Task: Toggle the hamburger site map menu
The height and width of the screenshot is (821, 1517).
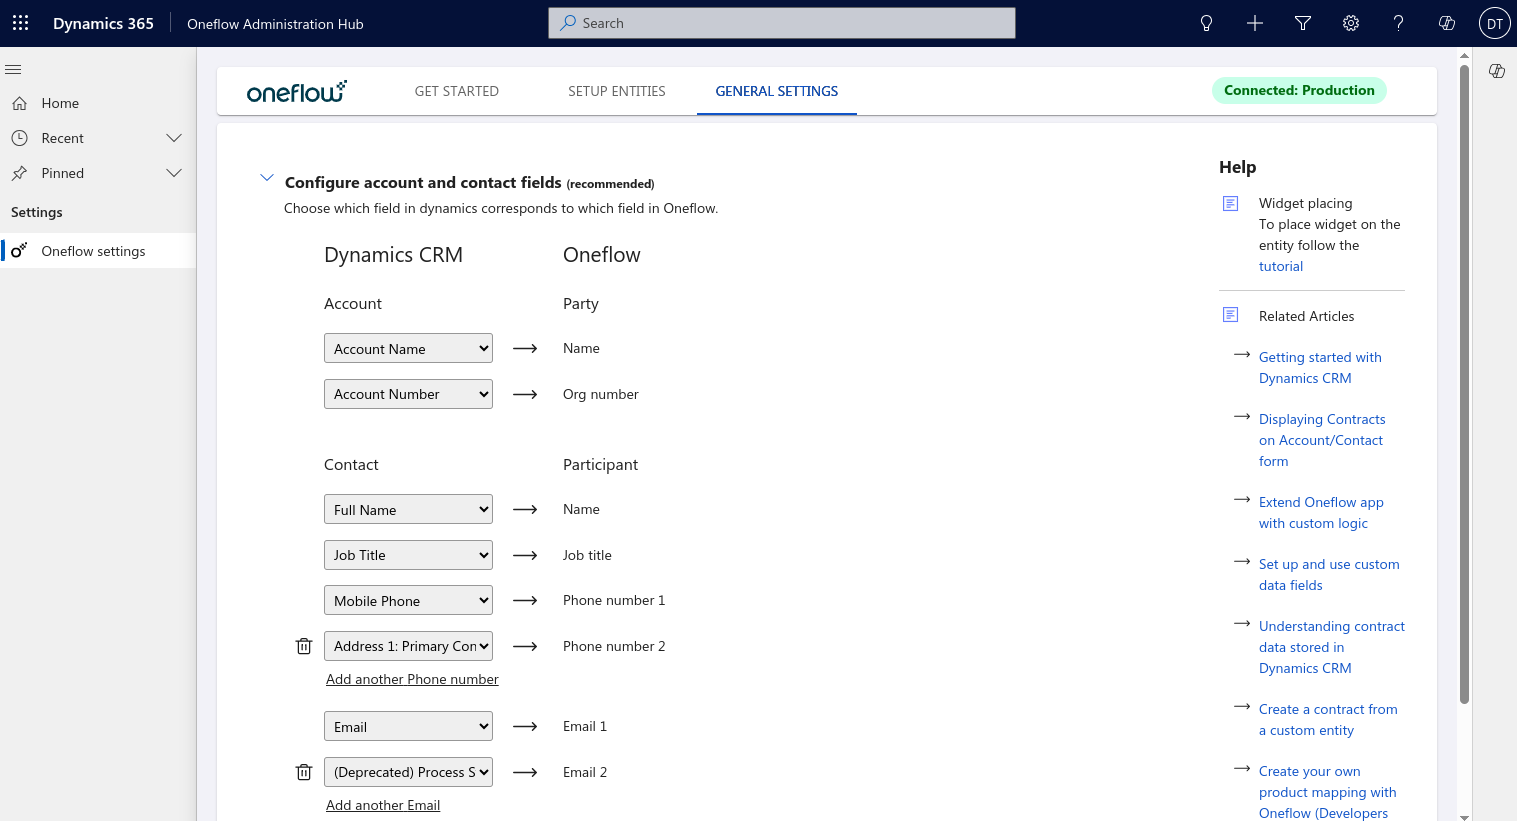Action: pyautogui.click(x=13, y=69)
